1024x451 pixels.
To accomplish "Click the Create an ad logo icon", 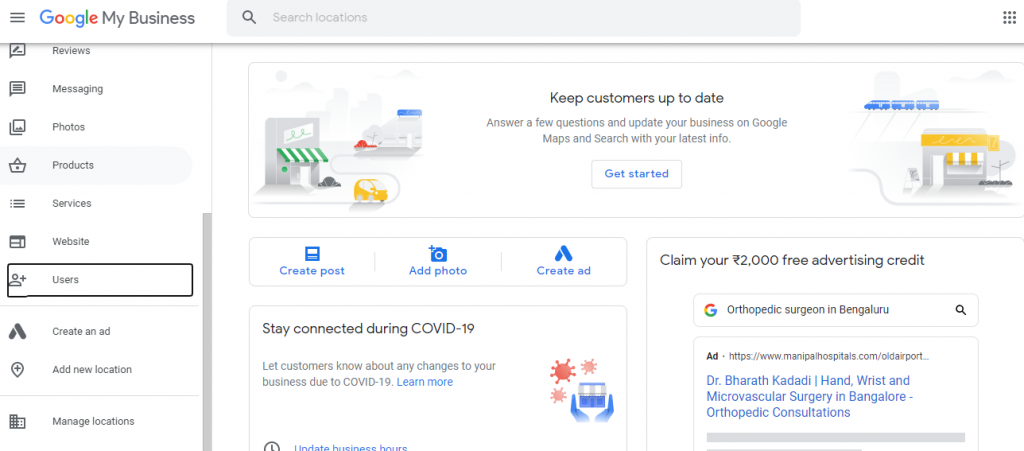I will point(18,332).
